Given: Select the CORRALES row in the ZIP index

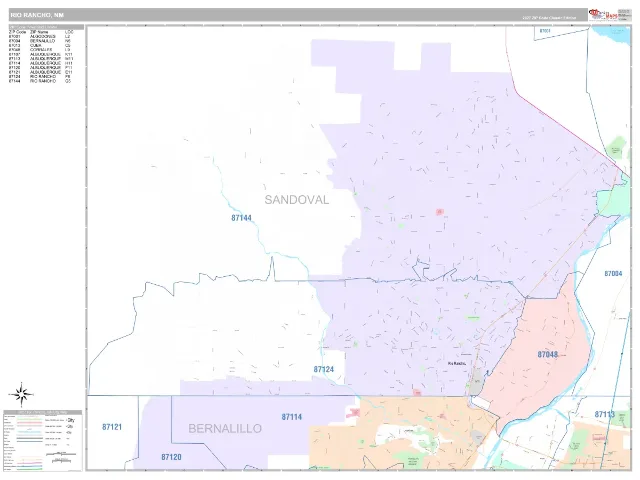Looking at the screenshot, I should (x=40, y=50).
